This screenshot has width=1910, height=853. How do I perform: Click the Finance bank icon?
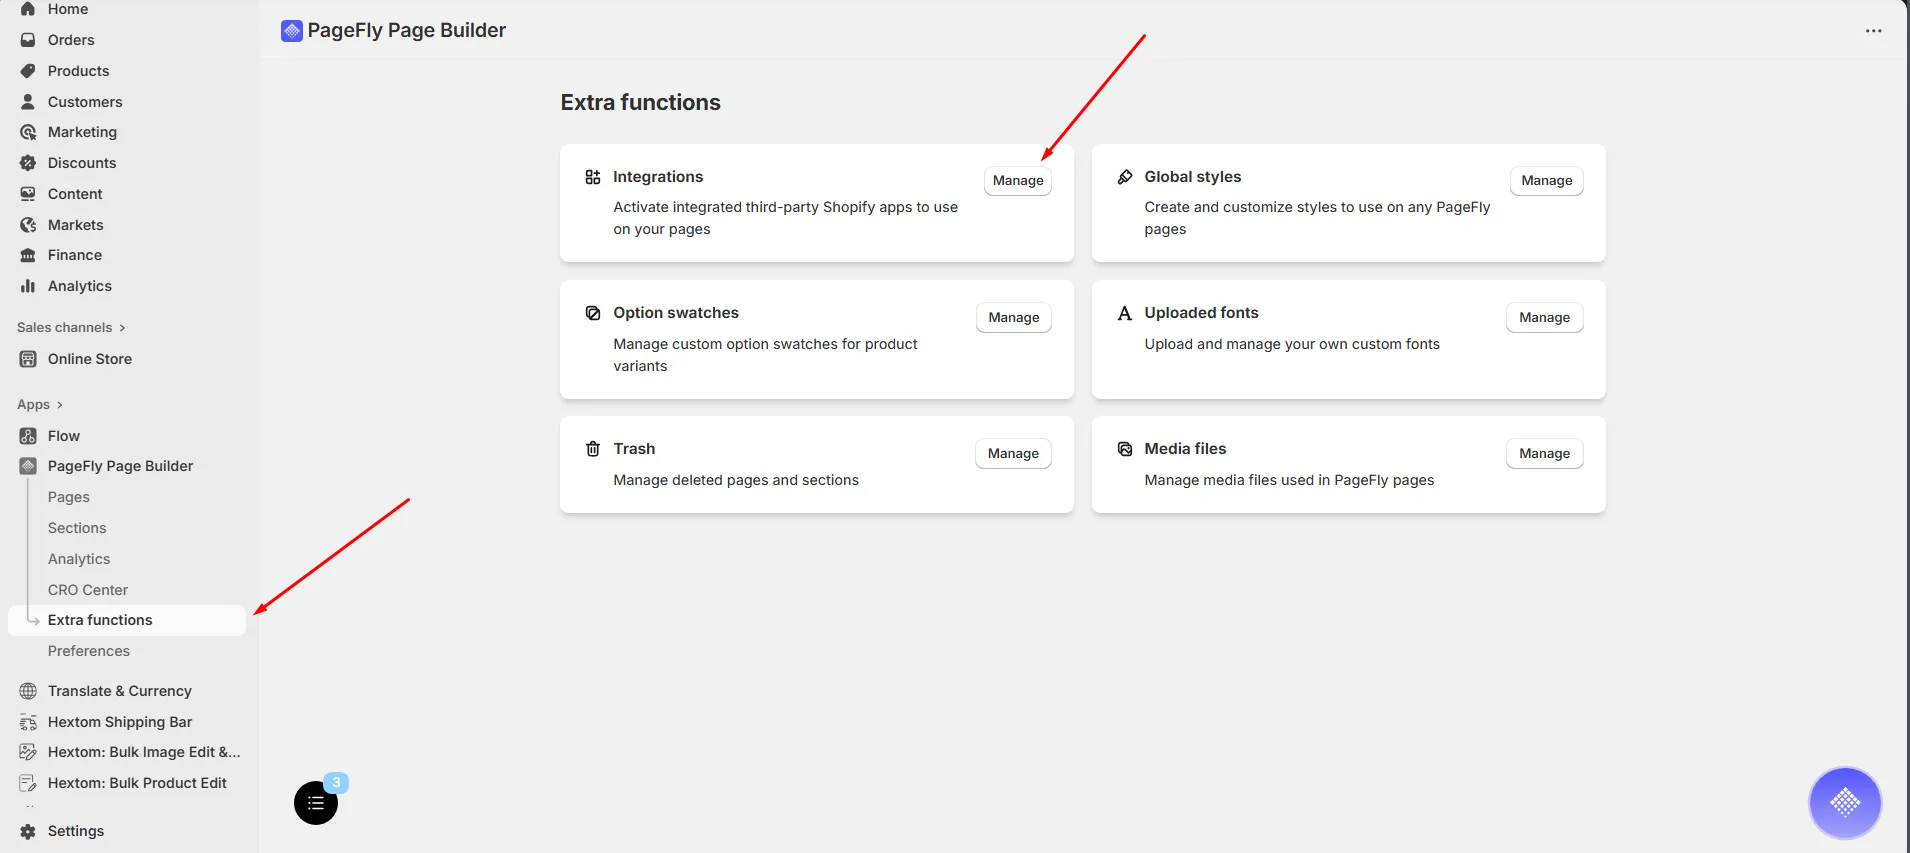click(28, 255)
